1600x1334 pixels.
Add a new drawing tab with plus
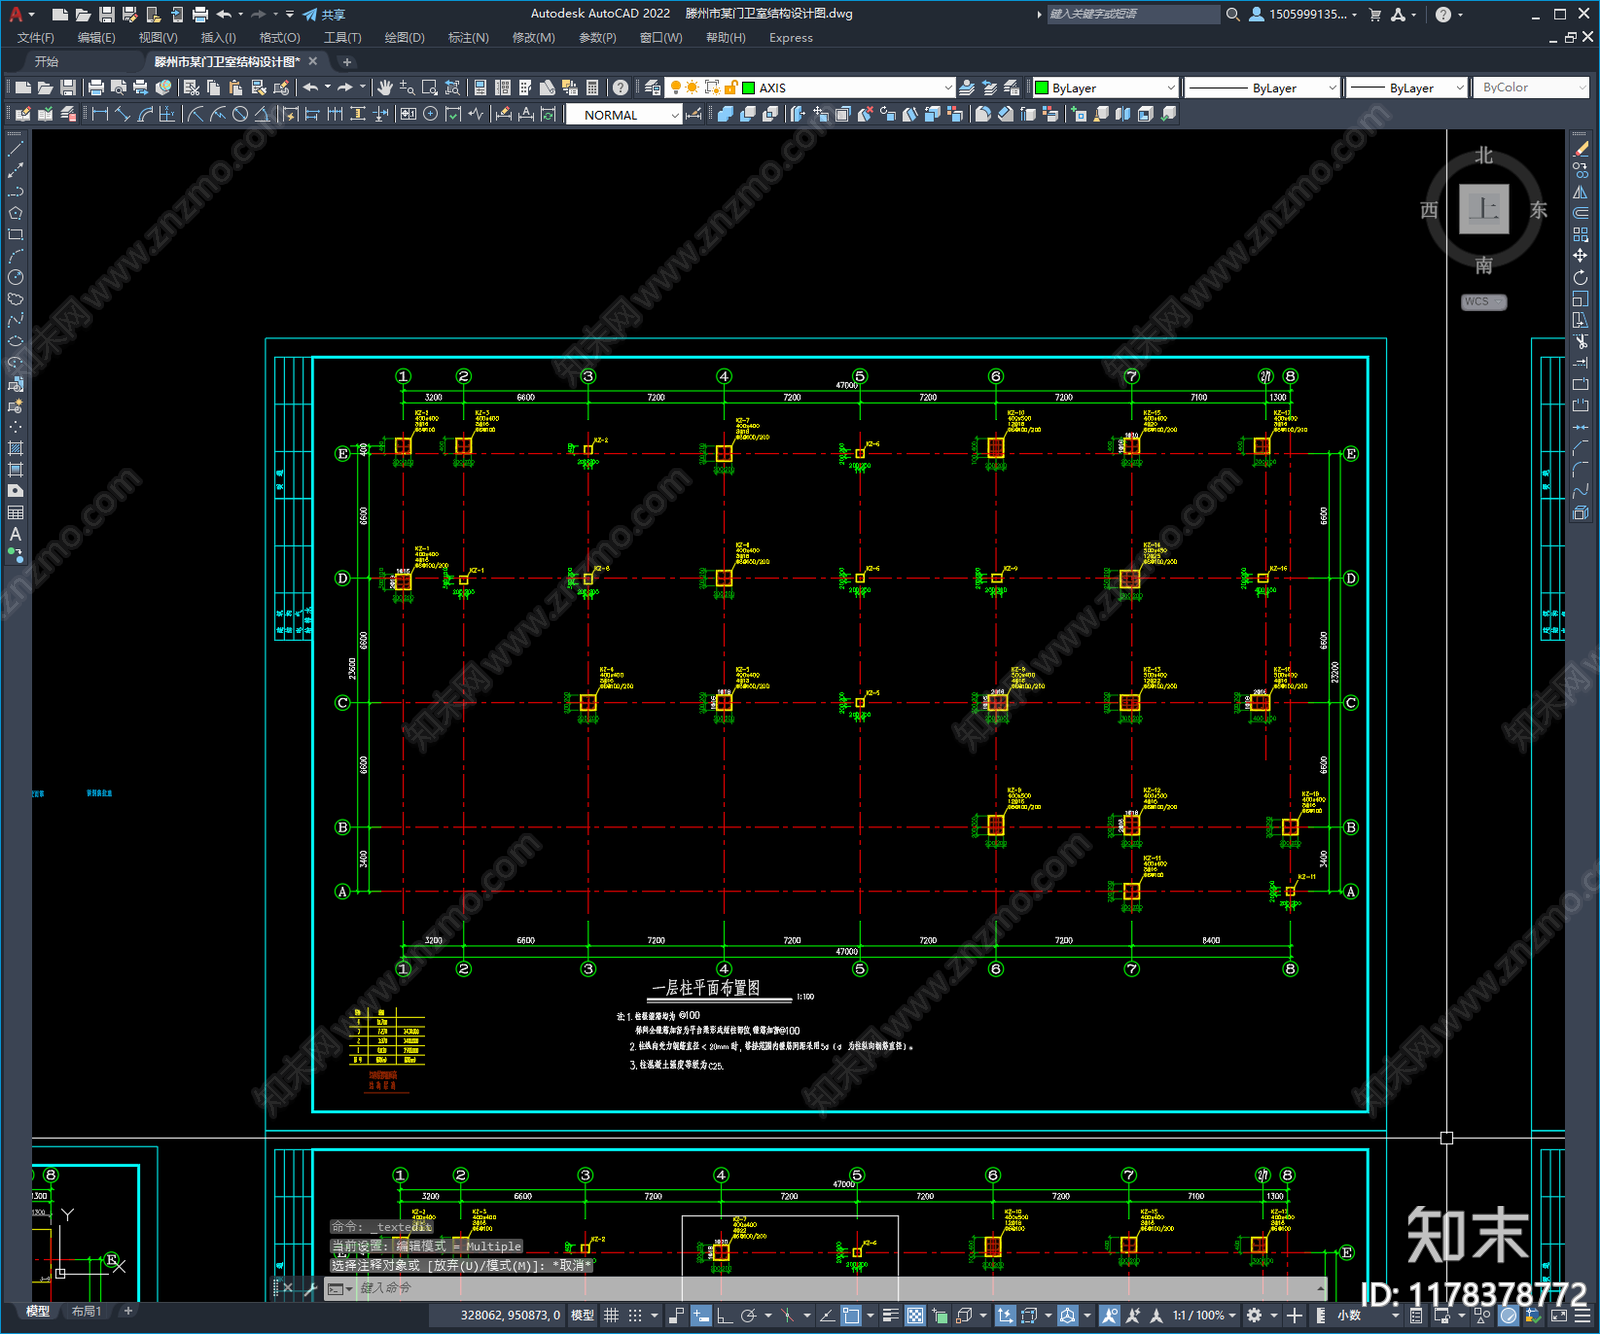point(347,62)
